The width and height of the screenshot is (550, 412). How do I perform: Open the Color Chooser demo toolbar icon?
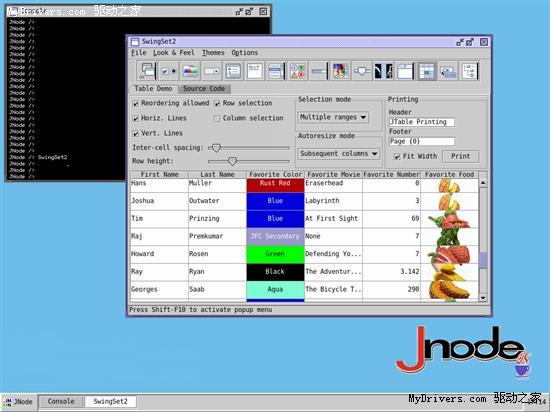190,71
